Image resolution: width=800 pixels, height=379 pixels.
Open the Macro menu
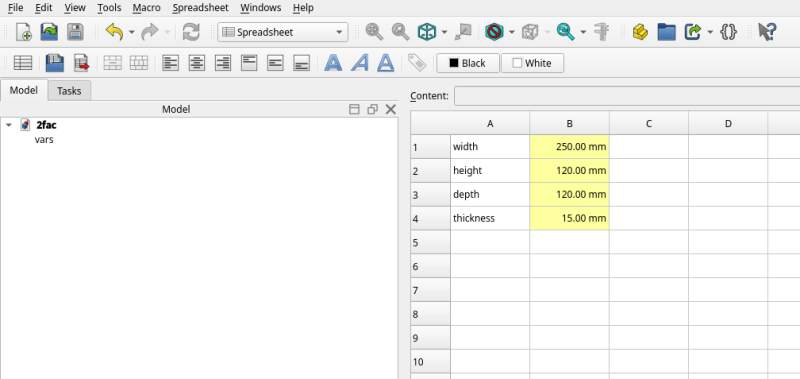146,8
